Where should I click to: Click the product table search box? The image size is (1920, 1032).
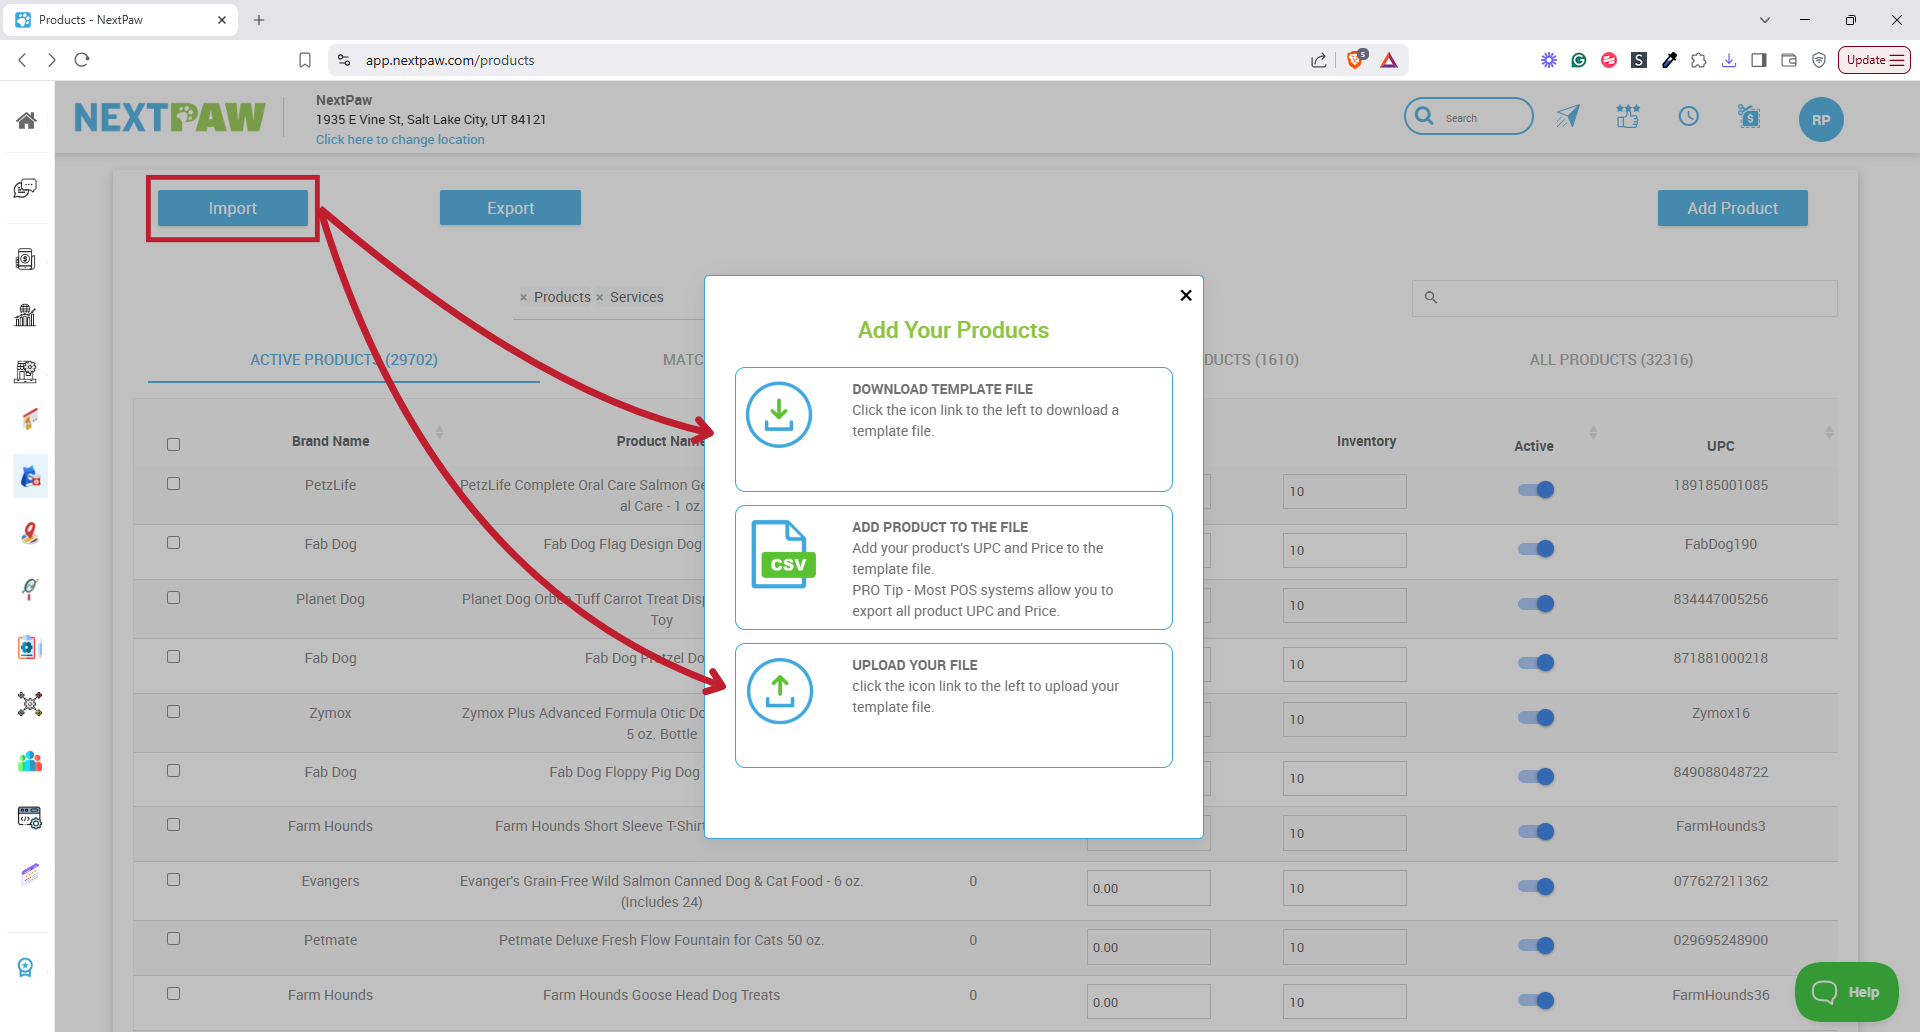coord(1624,298)
